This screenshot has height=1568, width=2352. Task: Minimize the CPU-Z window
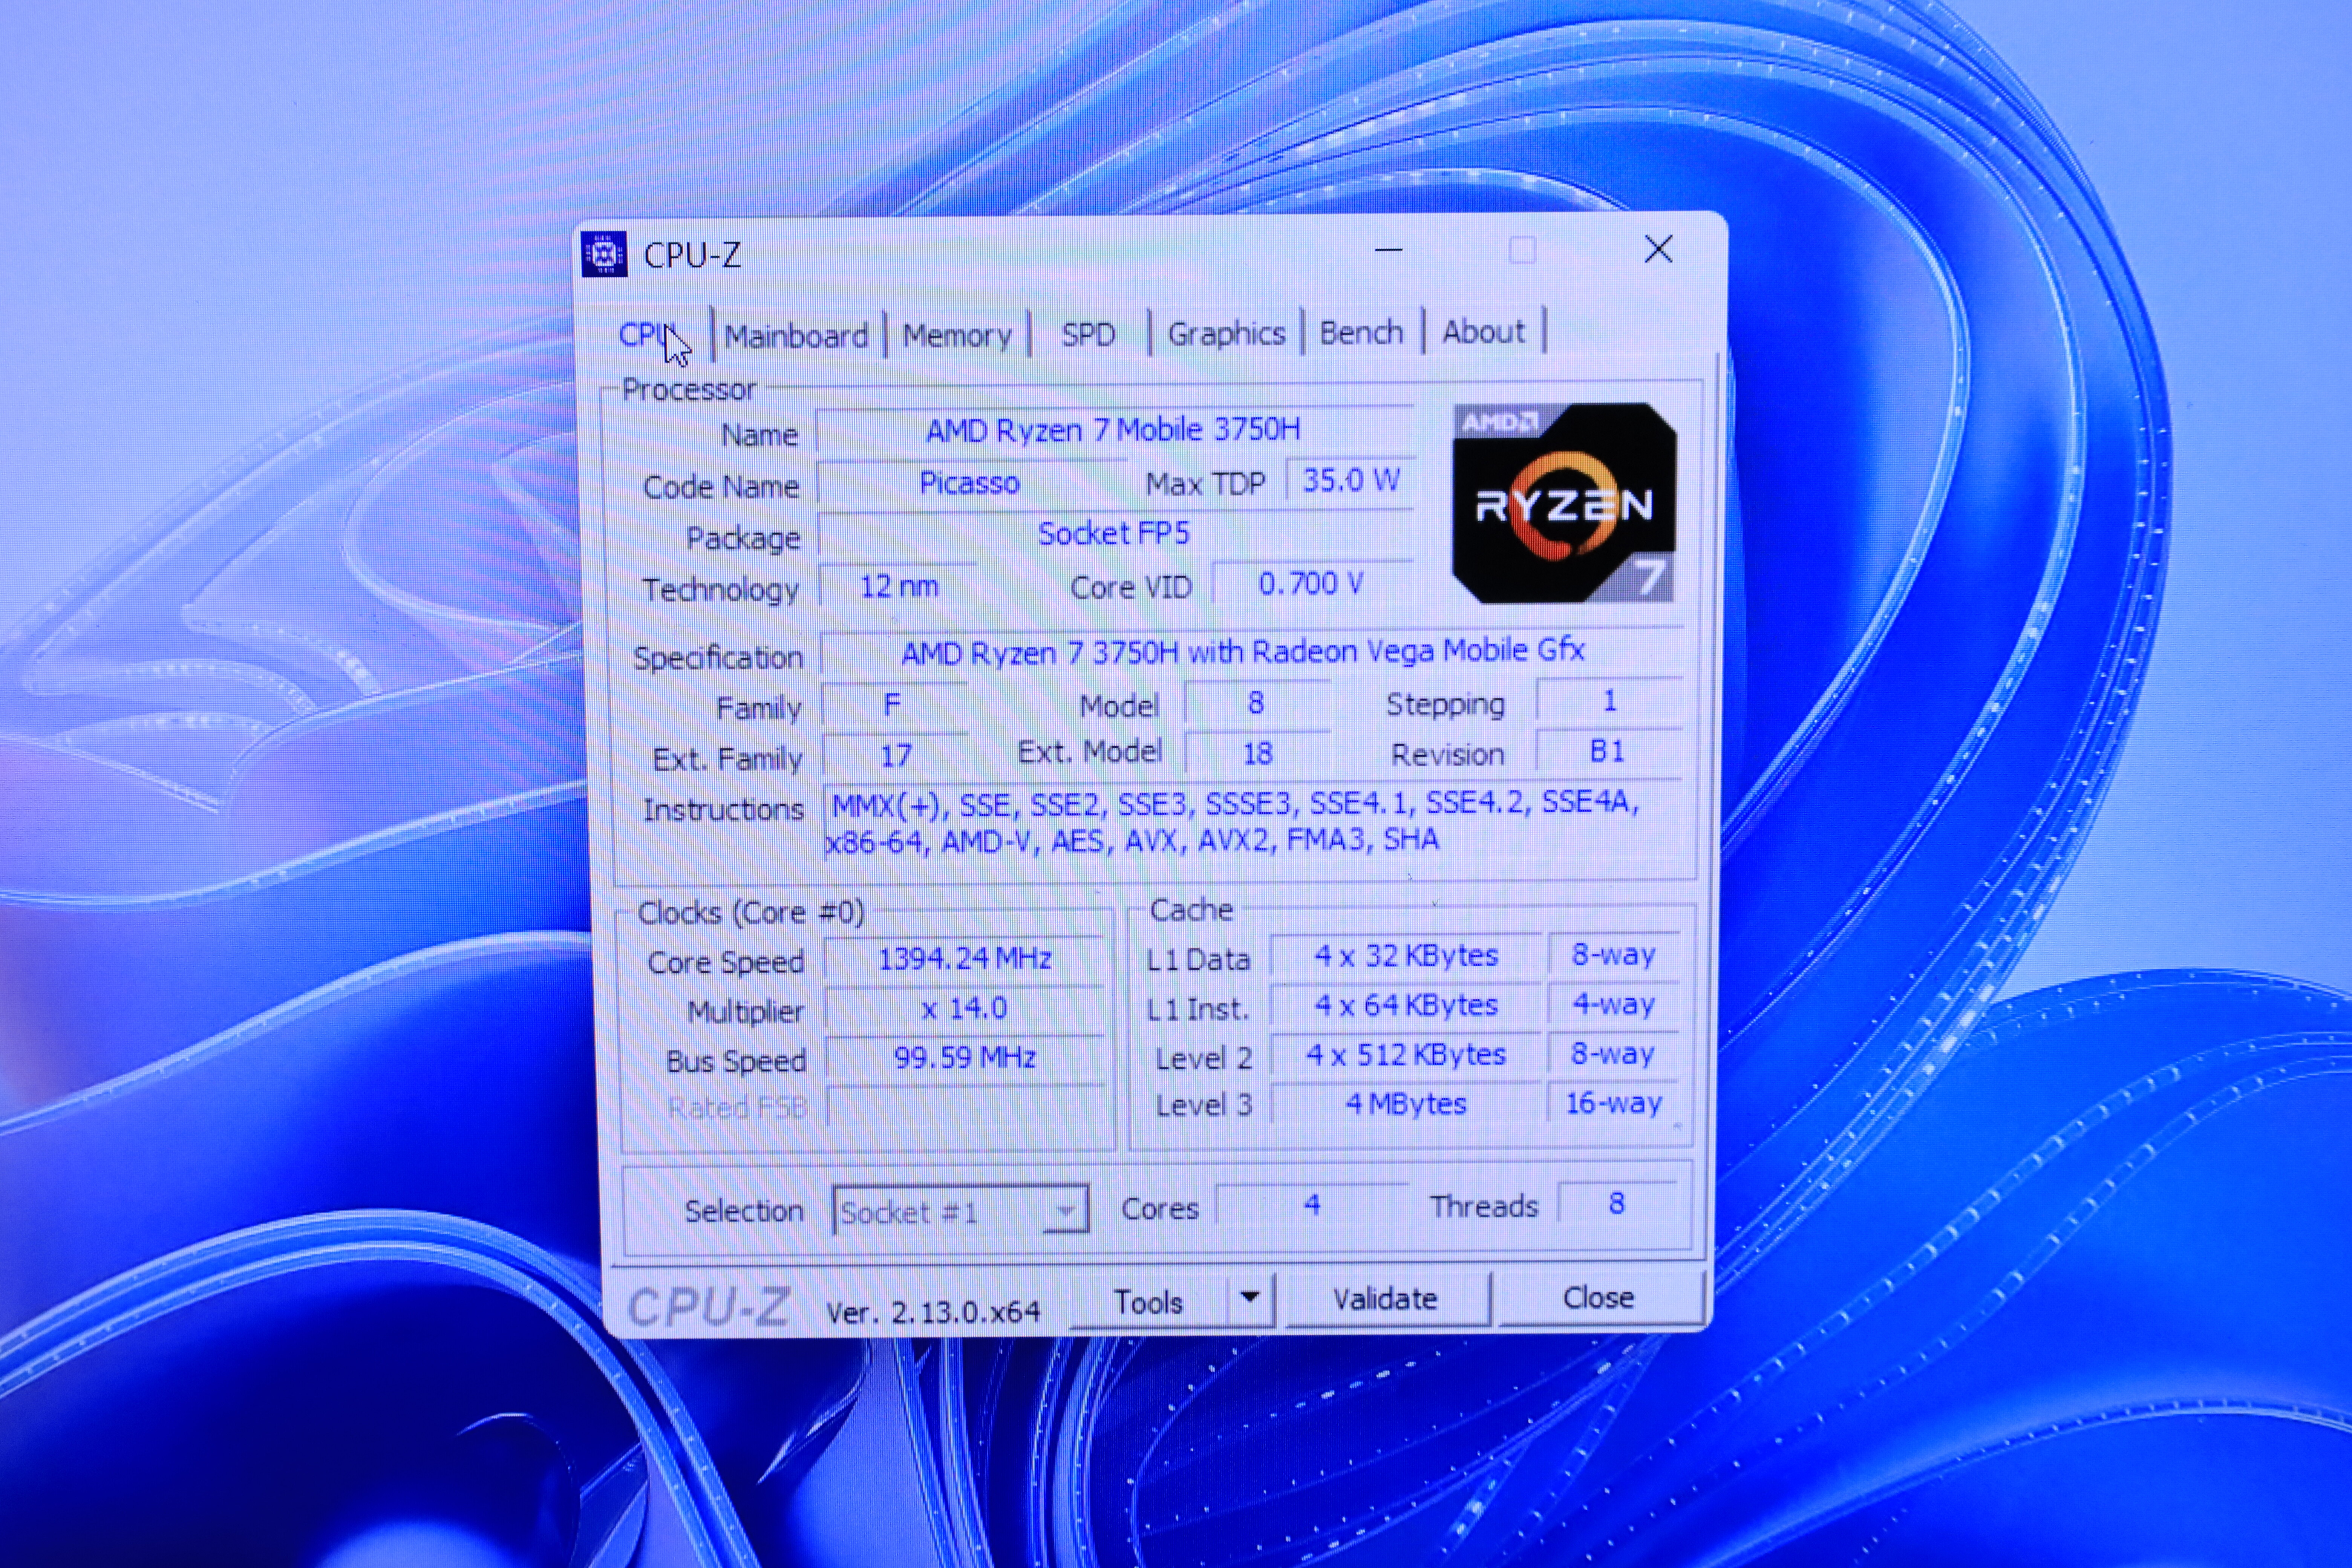click(x=1388, y=250)
